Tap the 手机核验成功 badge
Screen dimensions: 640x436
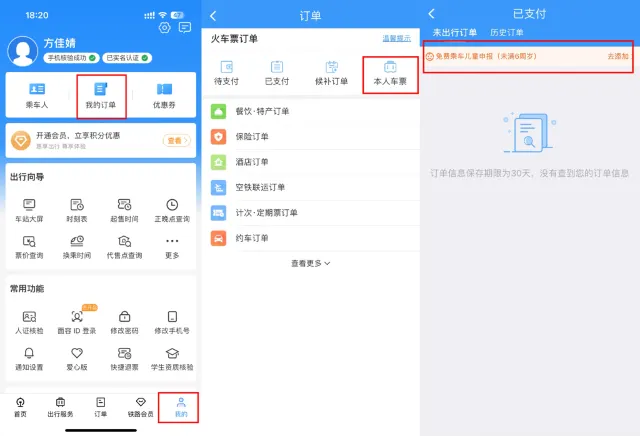(x=71, y=58)
